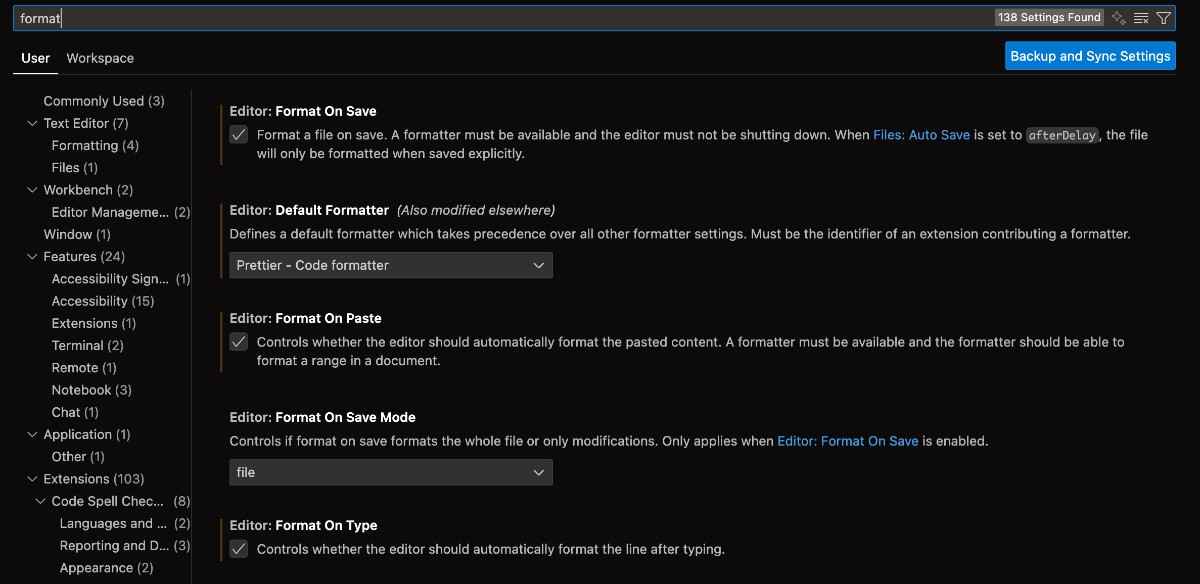
Task: Click the 138 Settings Found badge
Action: click(x=1048, y=17)
